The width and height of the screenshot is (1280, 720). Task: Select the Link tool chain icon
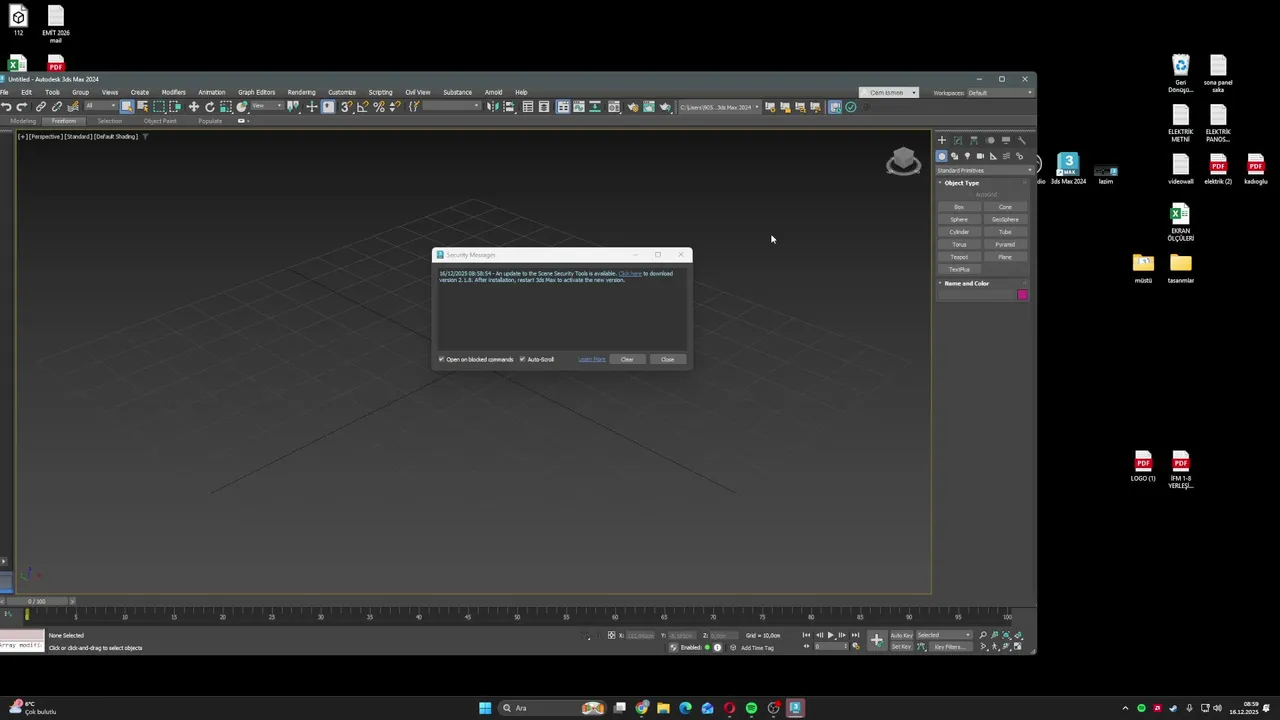[x=41, y=106]
